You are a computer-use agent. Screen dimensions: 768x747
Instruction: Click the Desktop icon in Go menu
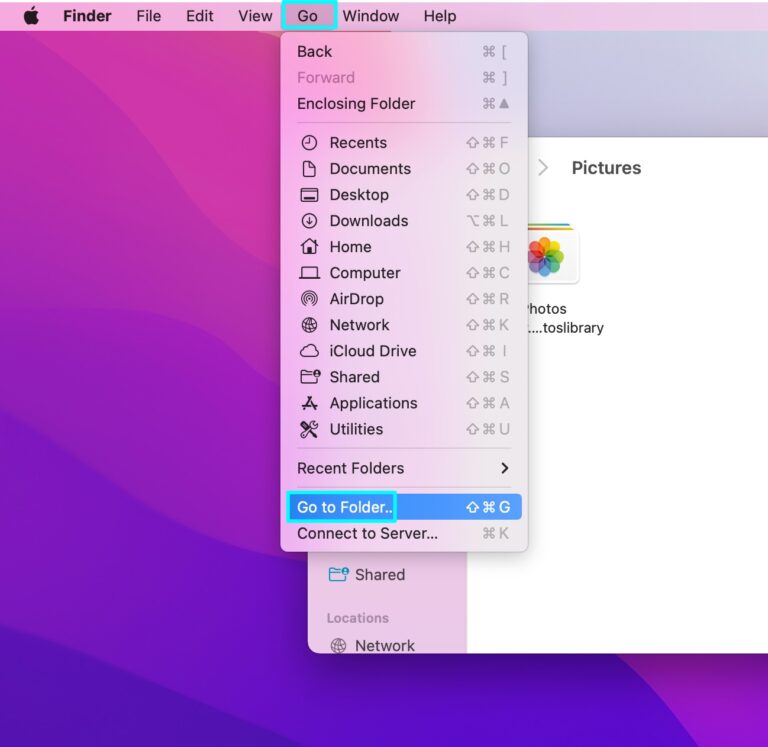click(309, 195)
